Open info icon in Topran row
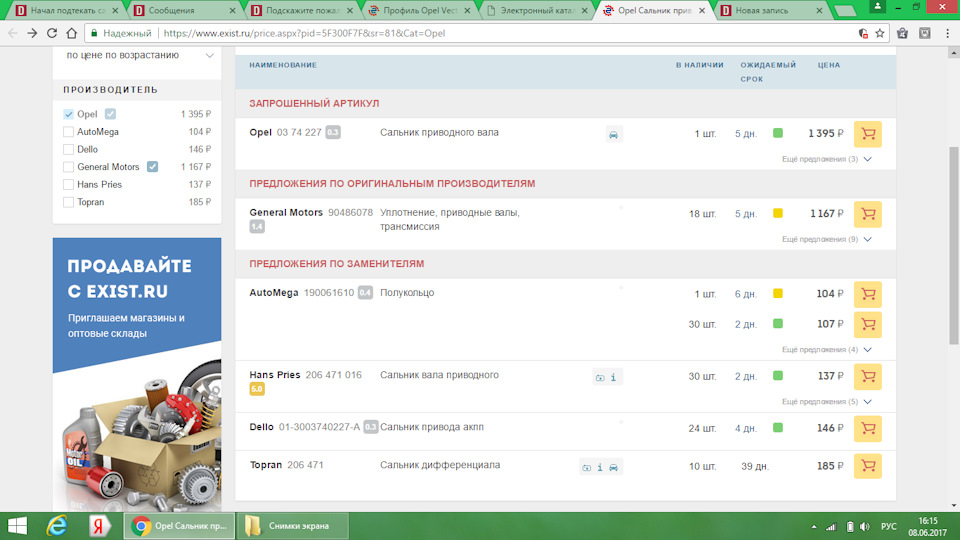Viewport: 960px width, 540px height. [600, 468]
